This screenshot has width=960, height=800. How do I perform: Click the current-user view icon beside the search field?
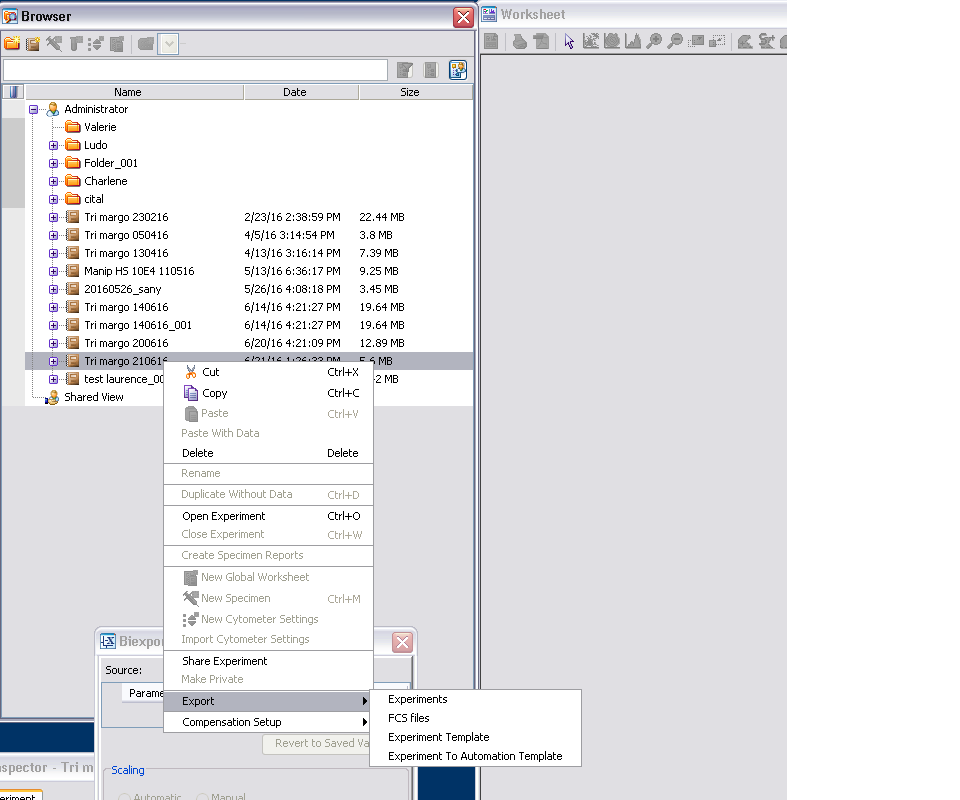point(458,70)
